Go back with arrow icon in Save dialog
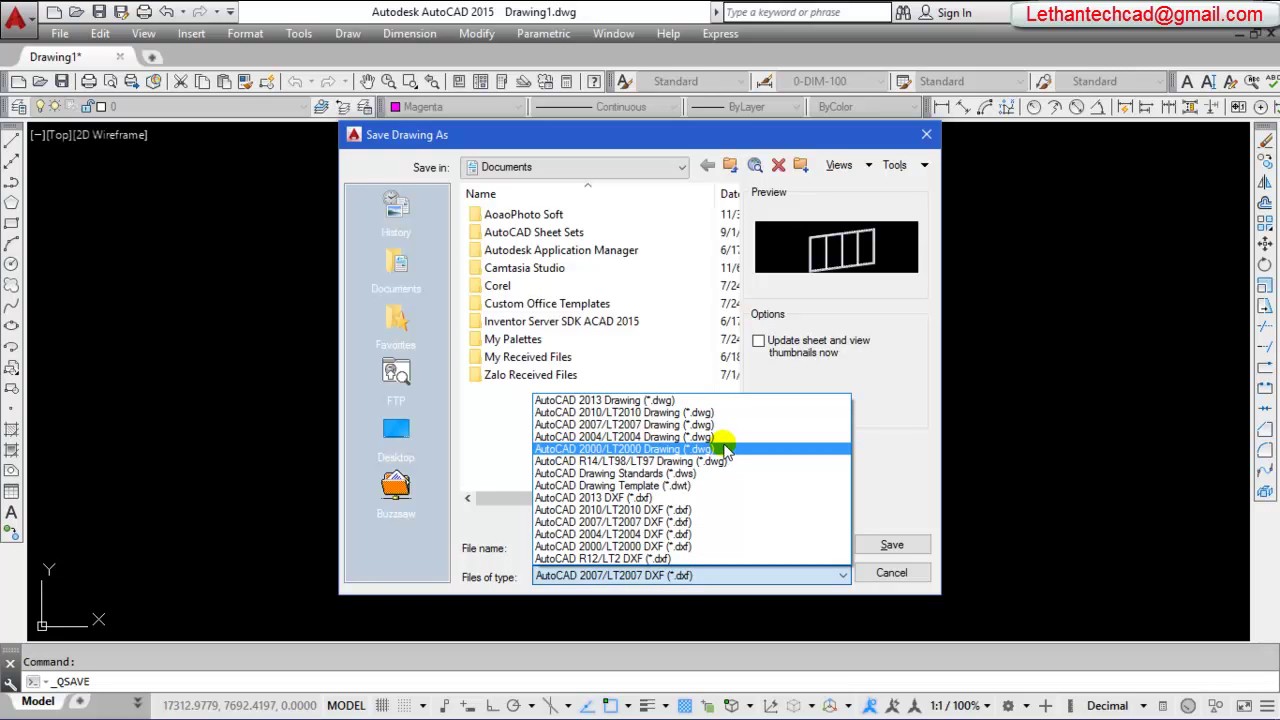Viewport: 1280px width, 720px height. click(x=707, y=165)
